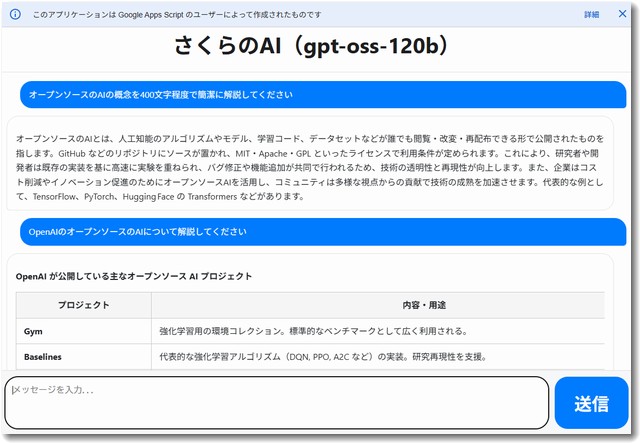This screenshot has width=640, height=443.
Task: Click the プロジェクト table column header
Action: [83, 305]
